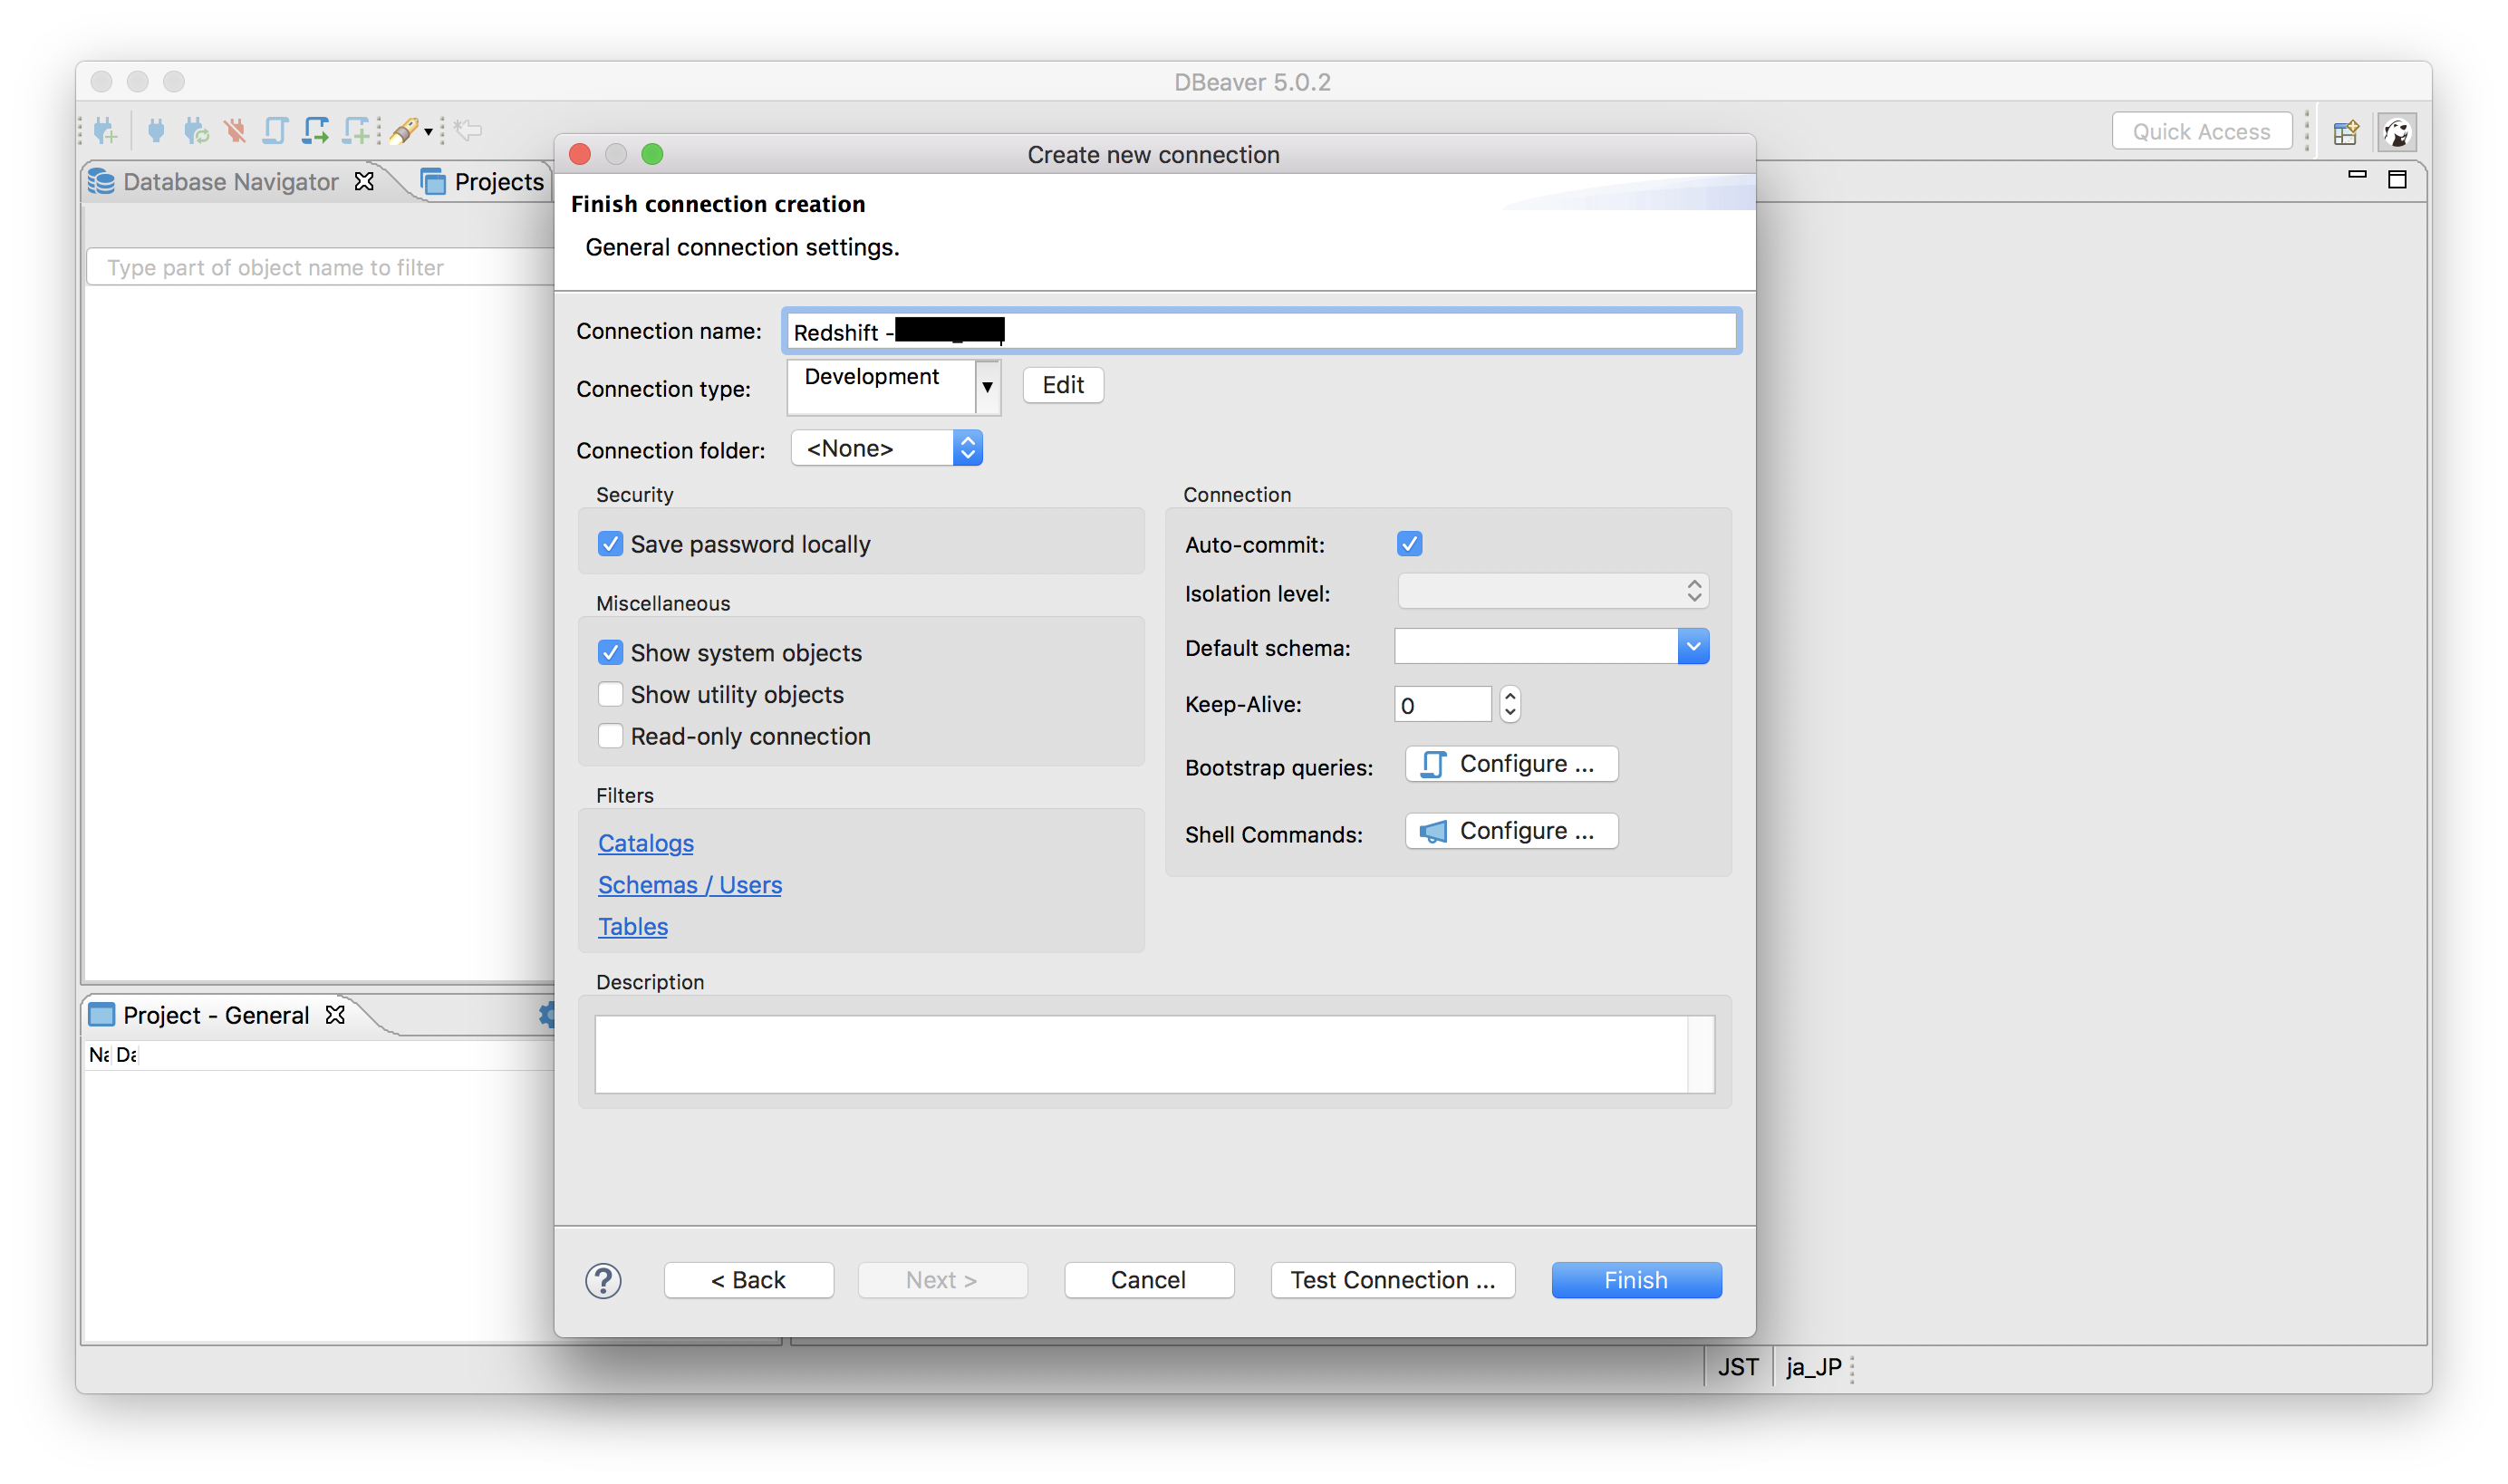Click the Quick Access search field
Viewport: 2508px width, 1484px height.
[2201, 132]
